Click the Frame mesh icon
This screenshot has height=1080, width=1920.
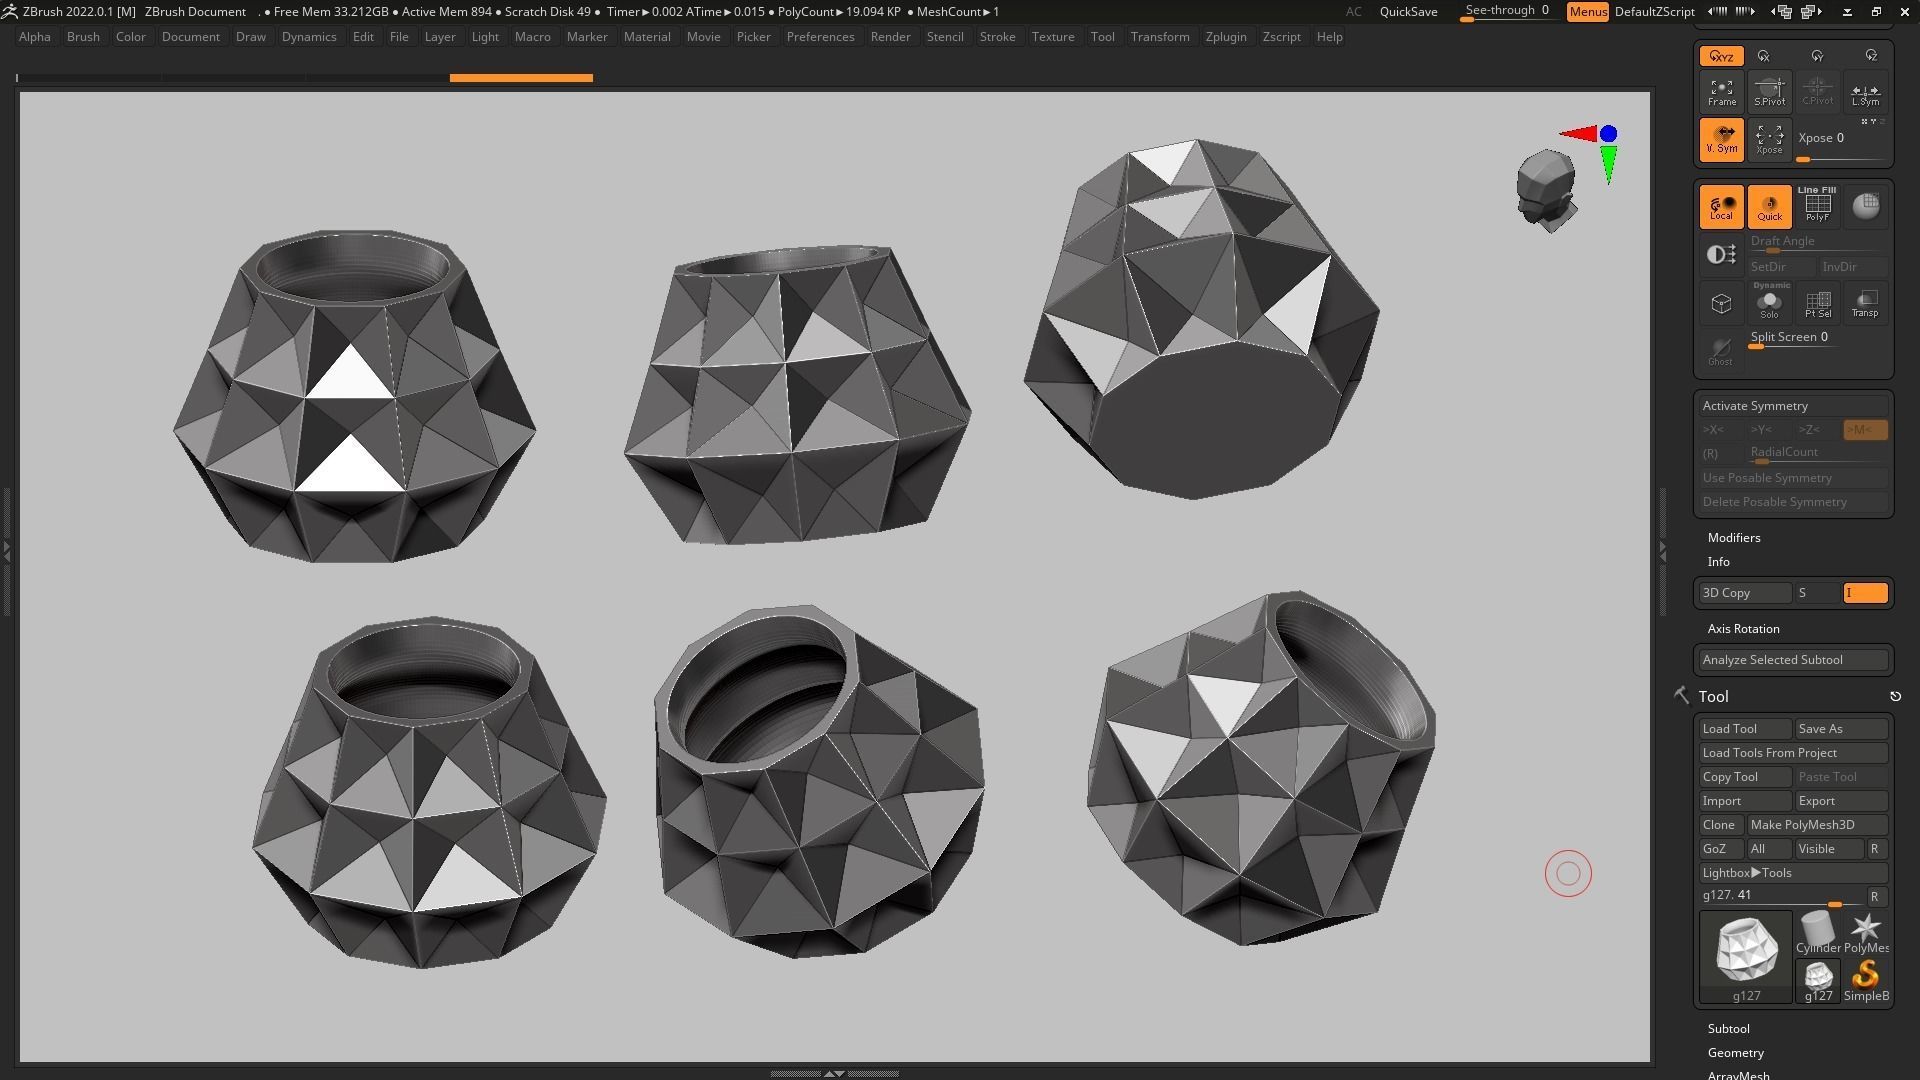pos(1721,92)
